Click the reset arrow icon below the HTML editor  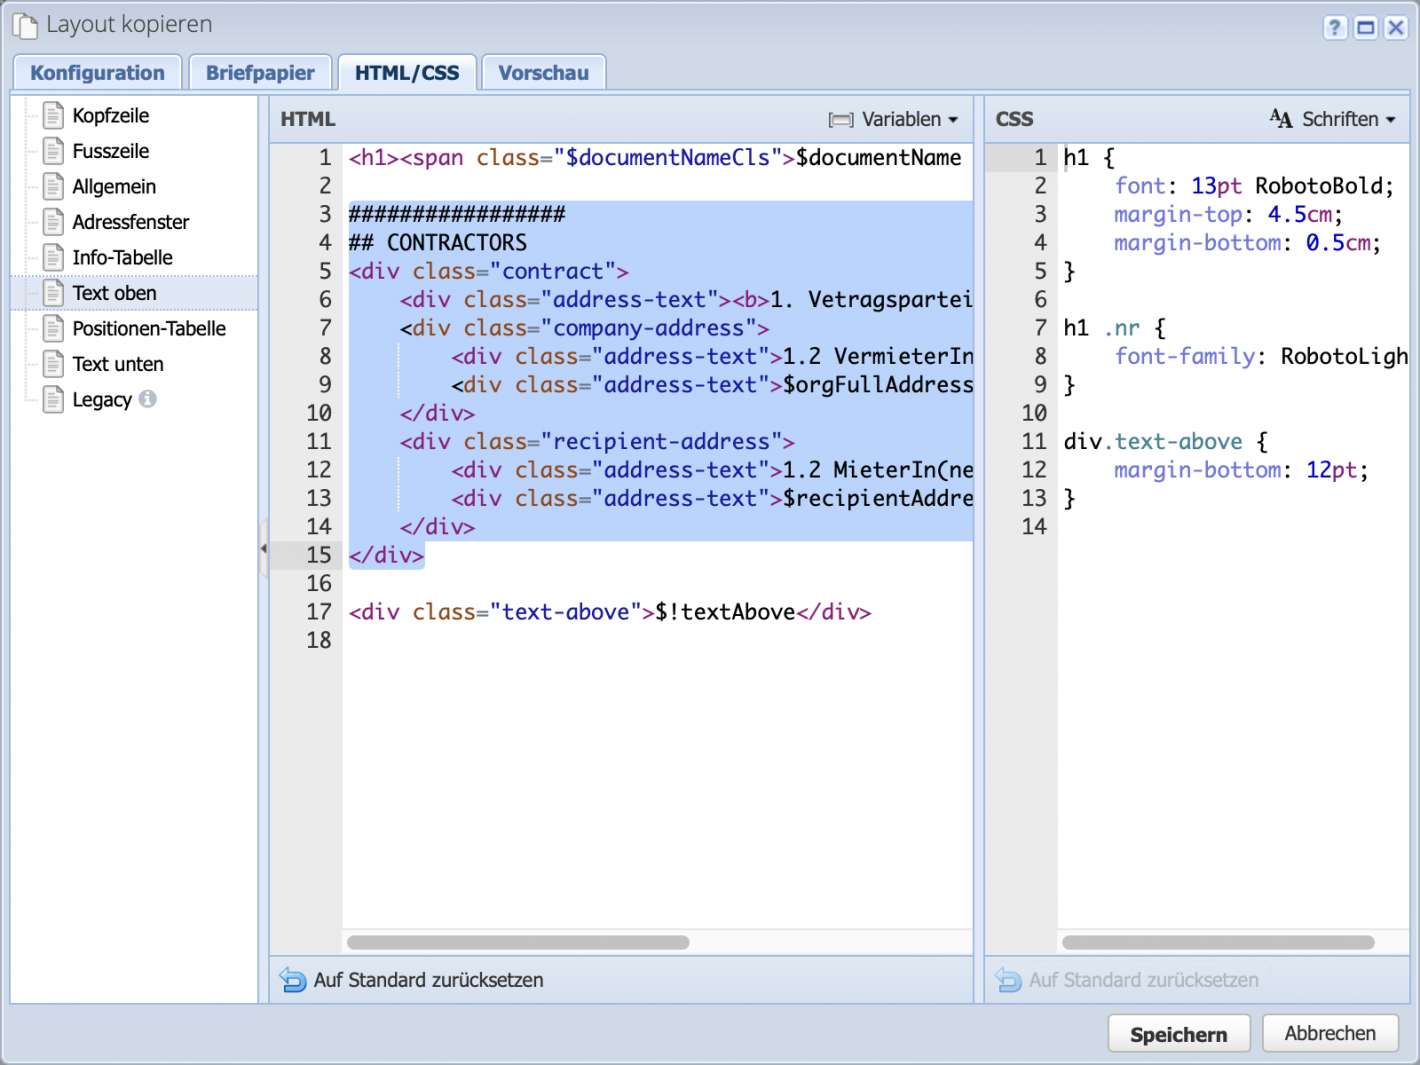pyautogui.click(x=291, y=980)
